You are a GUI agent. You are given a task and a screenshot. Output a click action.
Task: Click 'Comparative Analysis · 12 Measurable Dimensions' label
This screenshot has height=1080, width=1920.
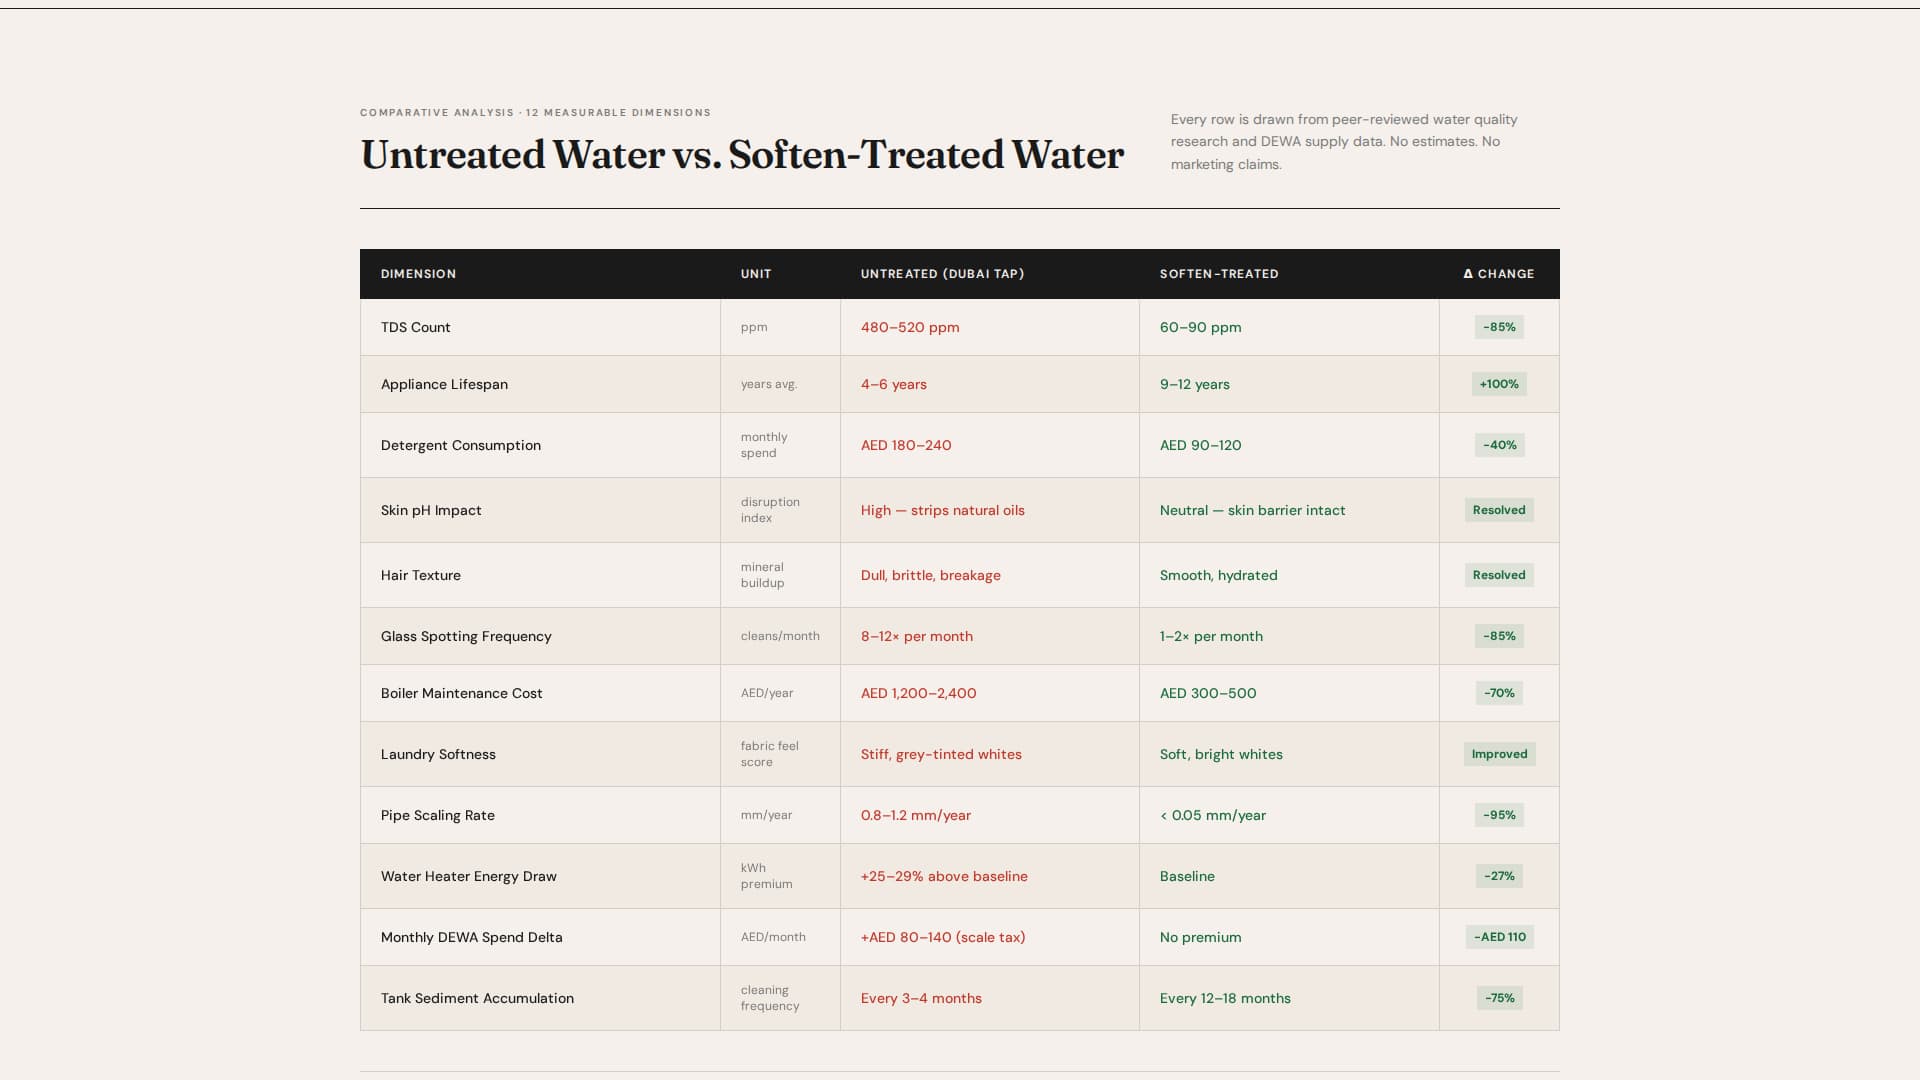535,113
